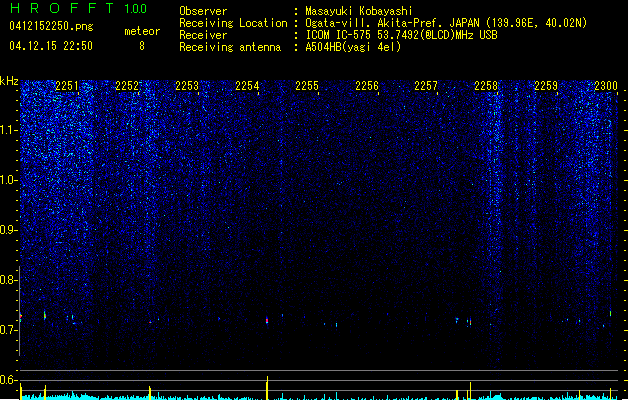Click the 2254 time marker

pyautogui.click(x=247, y=86)
